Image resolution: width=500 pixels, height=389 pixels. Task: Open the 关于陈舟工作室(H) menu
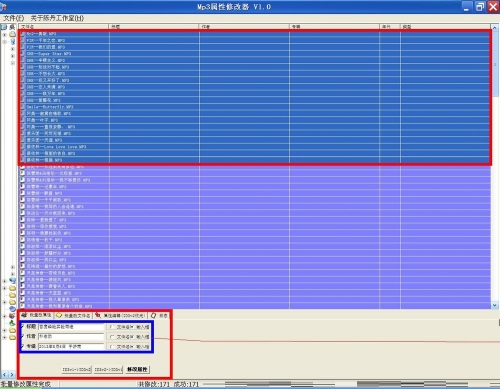pos(57,18)
